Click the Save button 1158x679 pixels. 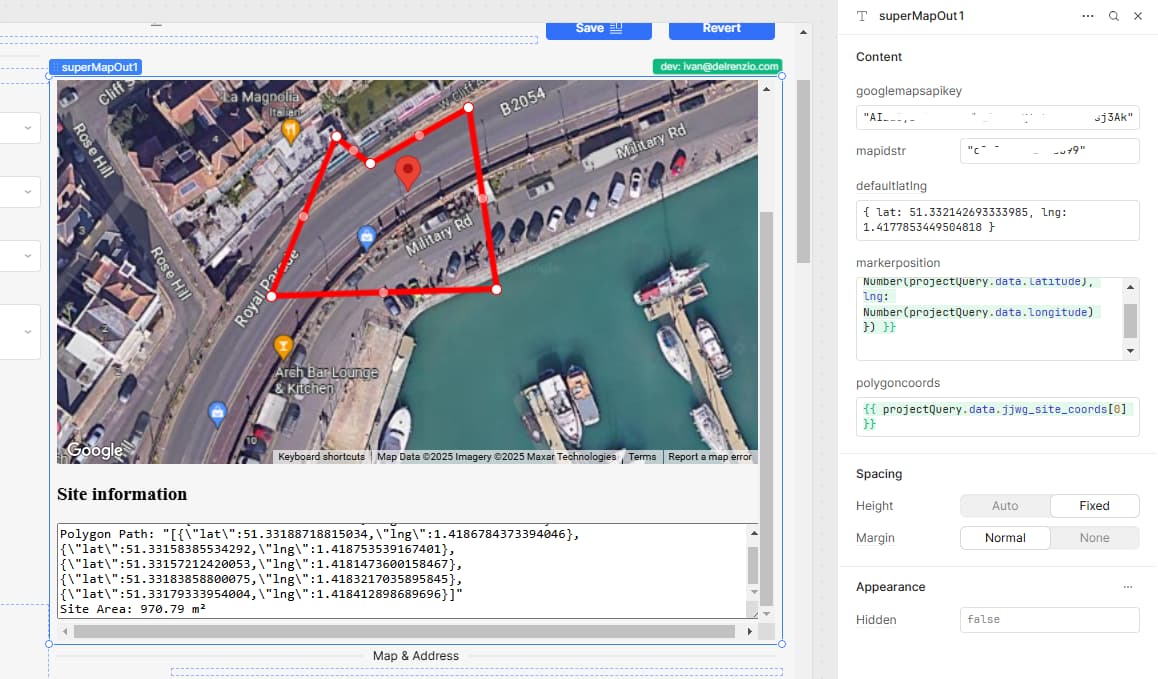pyautogui.click(x=599, y=29)
